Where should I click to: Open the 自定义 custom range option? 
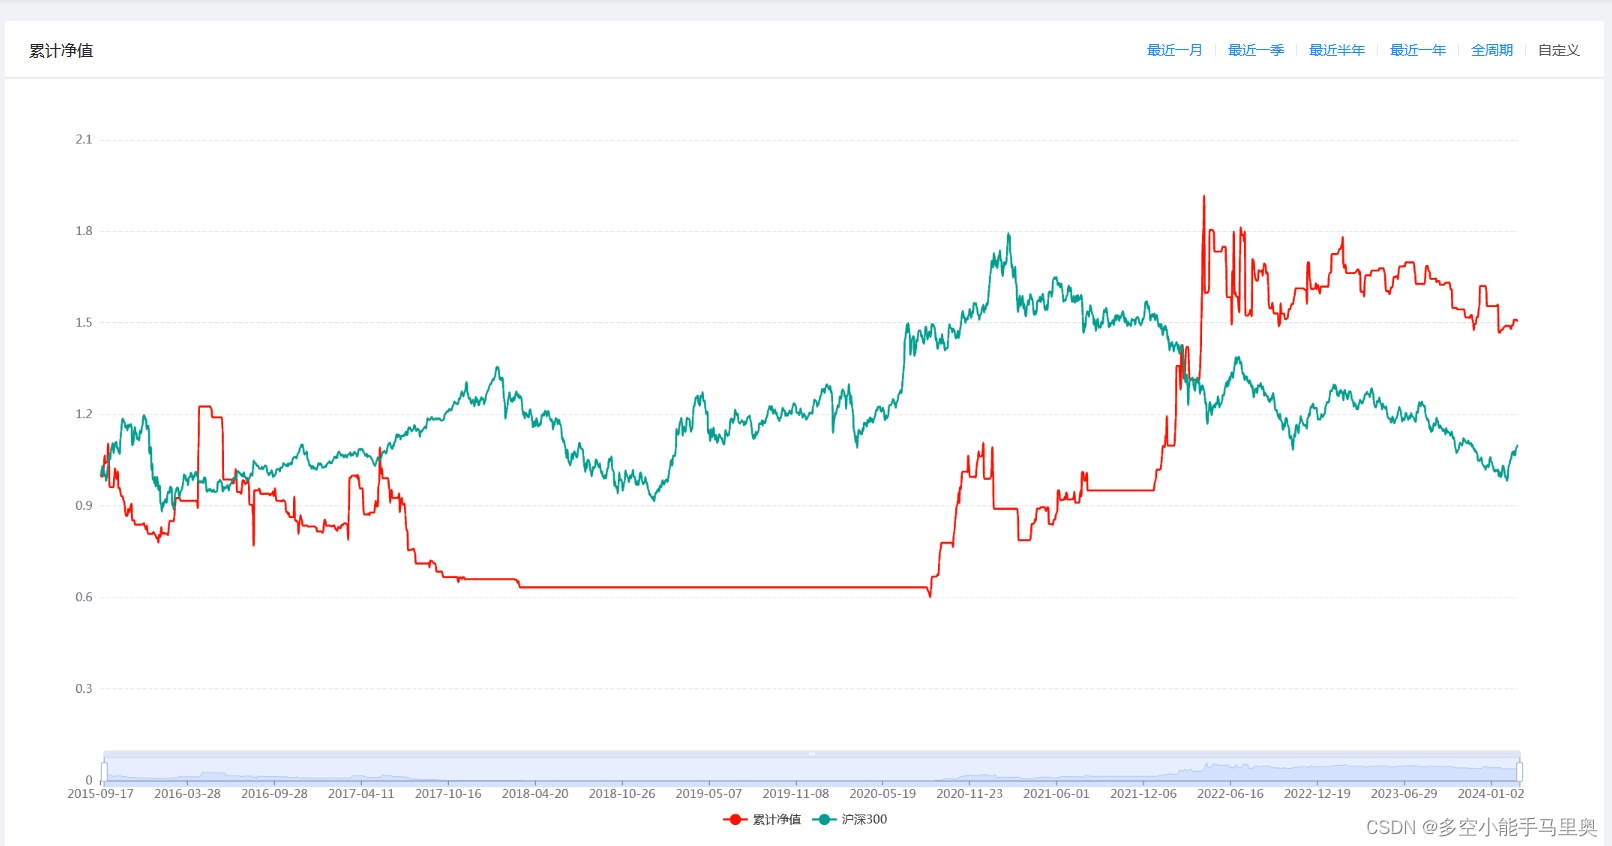pos(1558,50)
